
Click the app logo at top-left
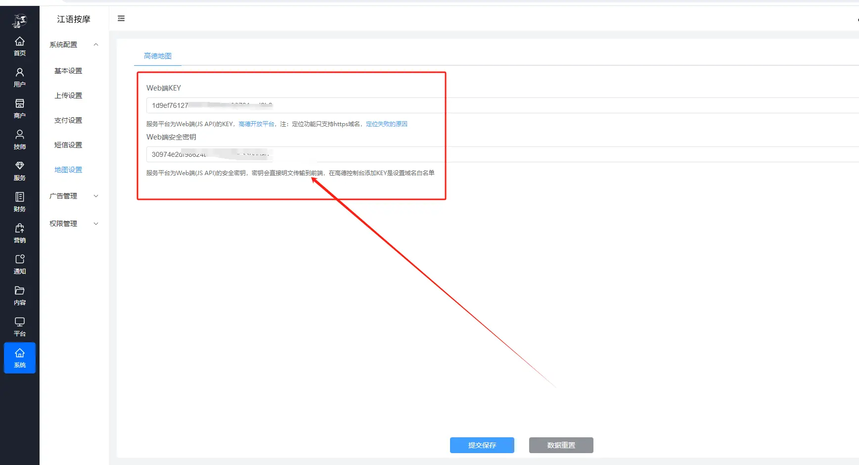(20, 21)
